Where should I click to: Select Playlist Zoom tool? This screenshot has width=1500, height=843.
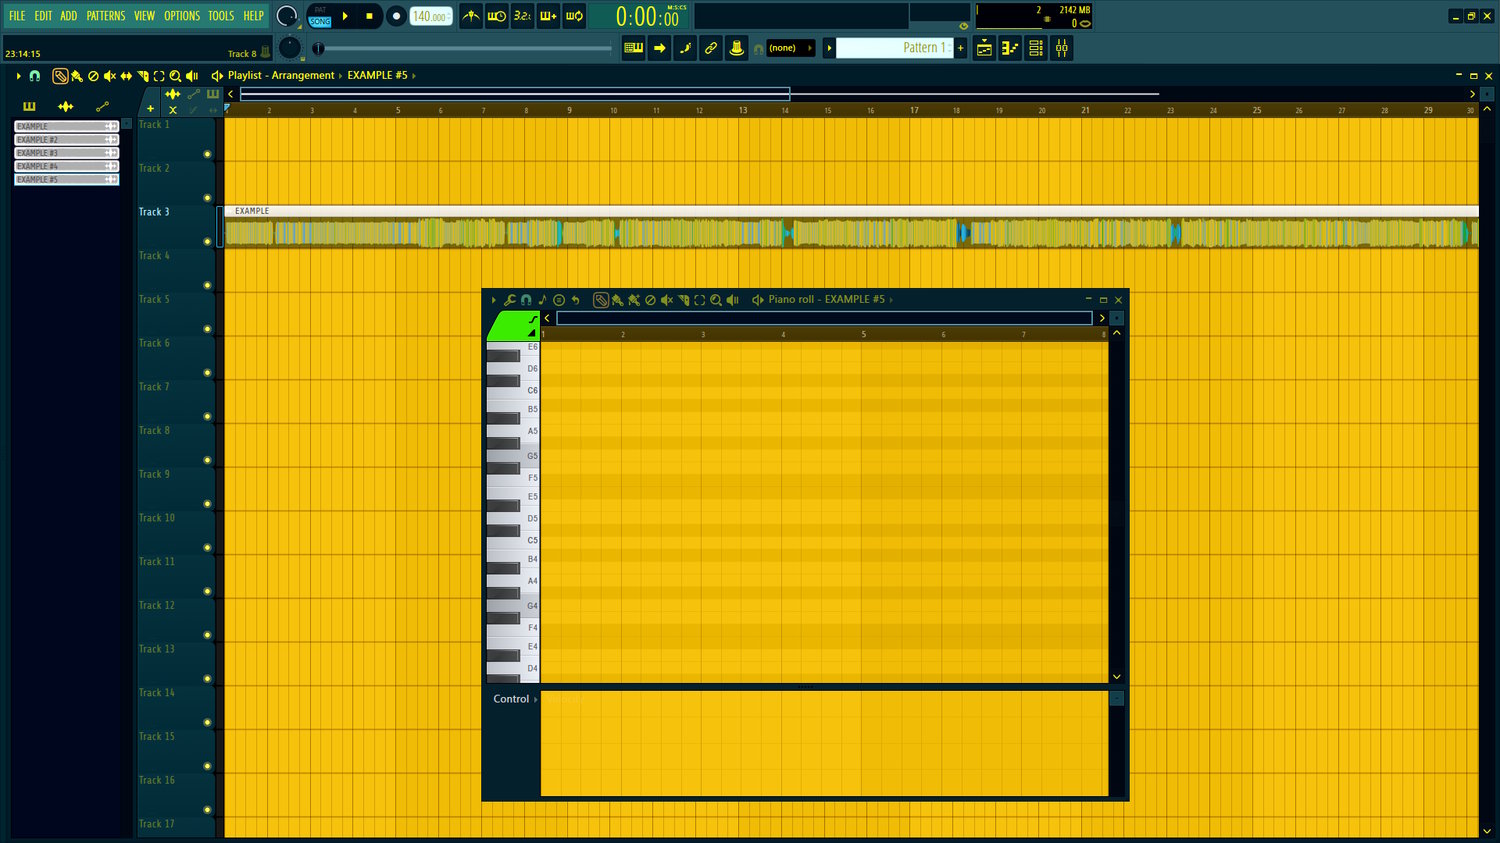tap(175, 76)
